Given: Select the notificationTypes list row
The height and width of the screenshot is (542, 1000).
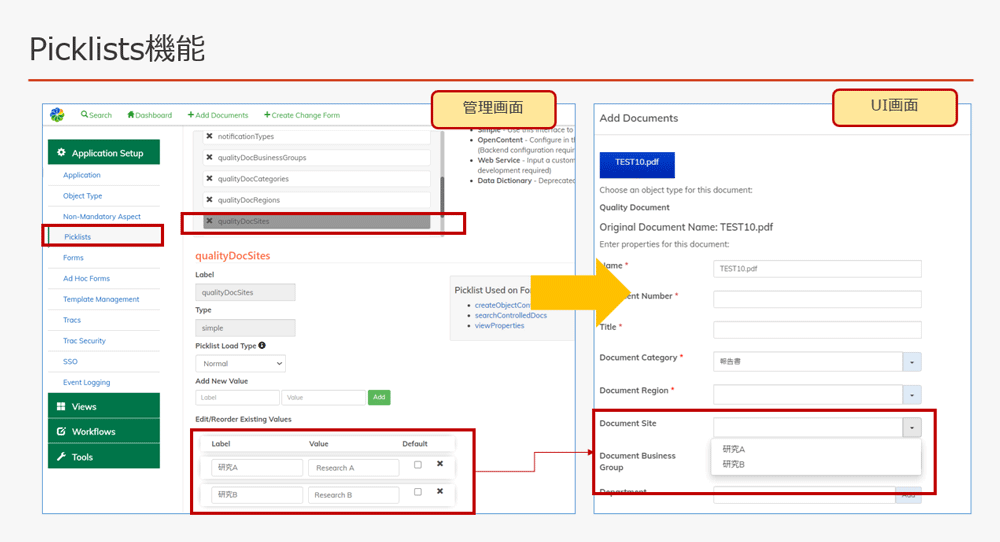Looking at the screenshot, I should (317, 136).
